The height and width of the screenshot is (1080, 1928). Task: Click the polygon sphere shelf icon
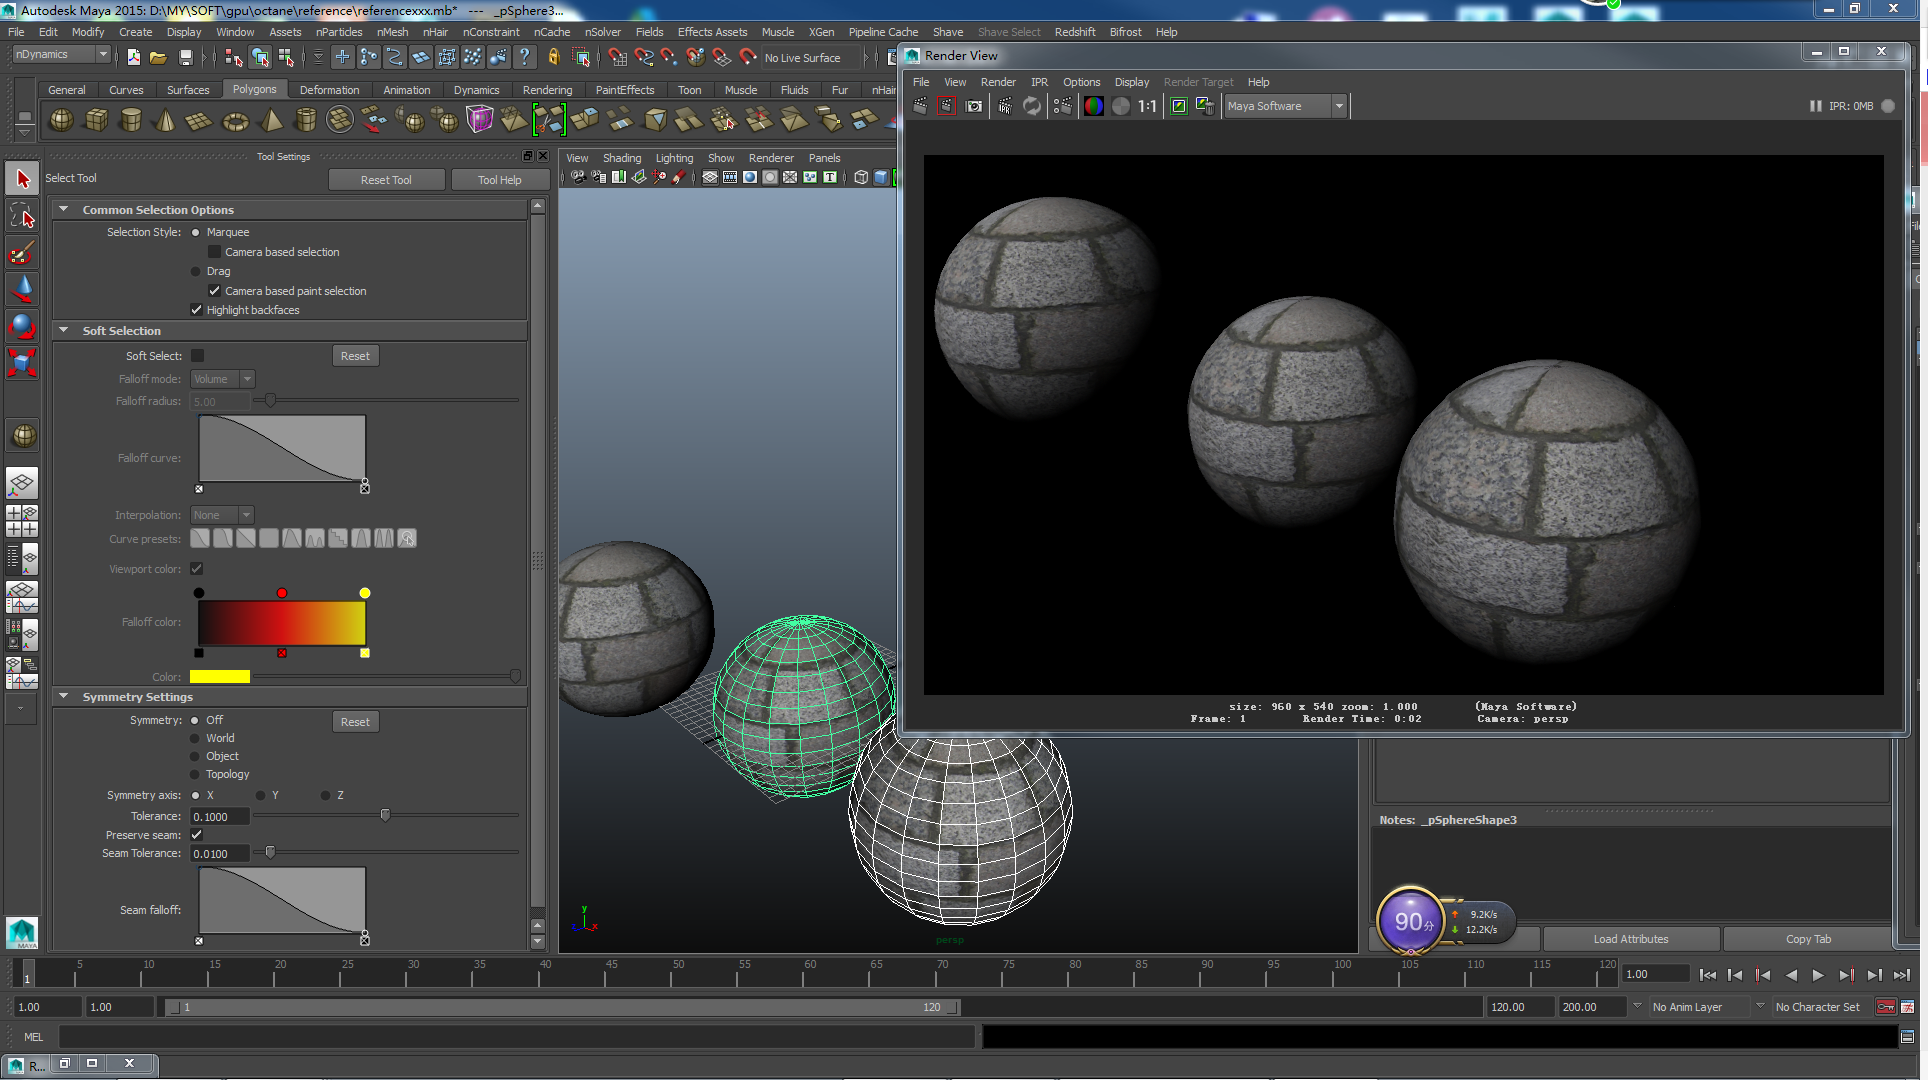point(61,121)
